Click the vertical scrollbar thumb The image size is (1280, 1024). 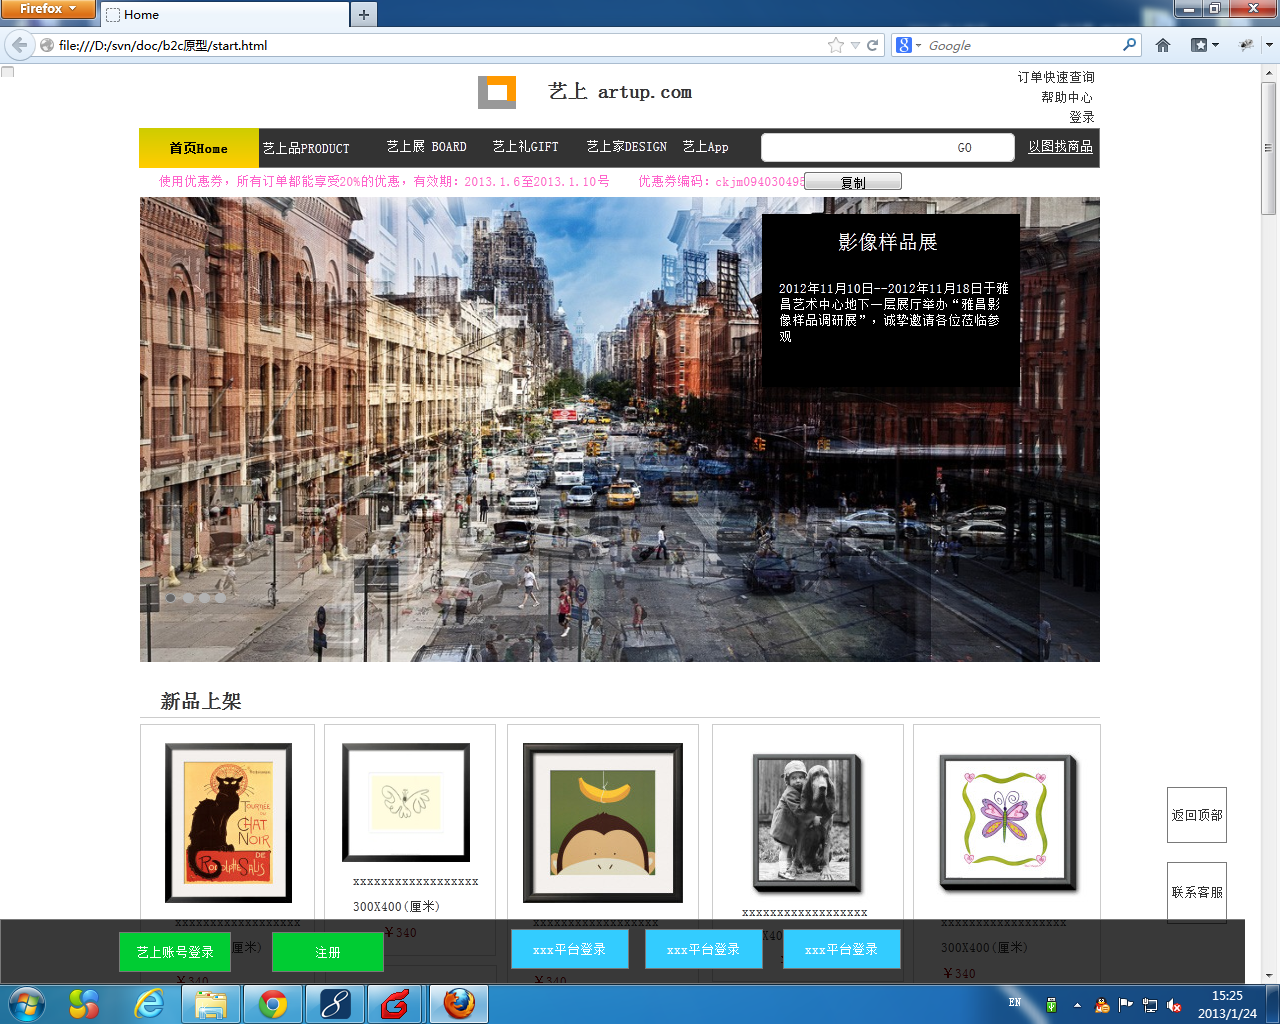tap(1269, 148)
